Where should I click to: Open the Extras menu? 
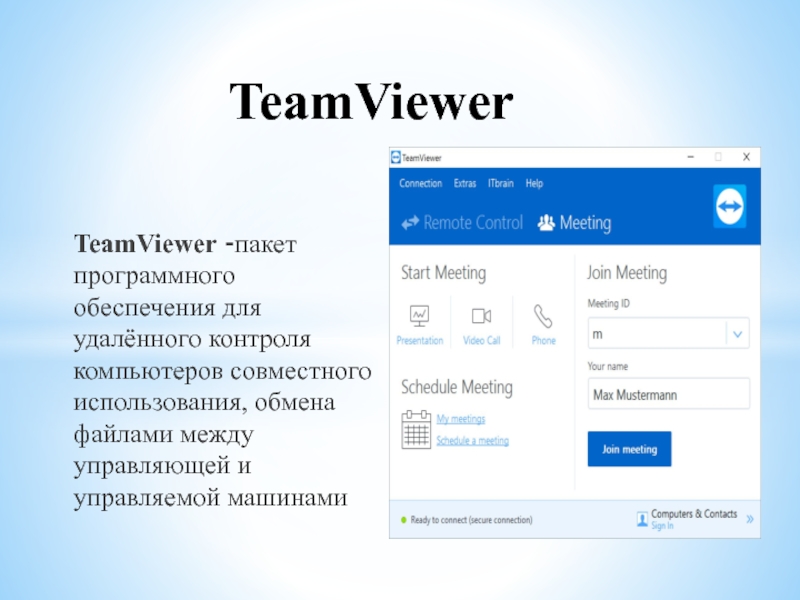465,184
